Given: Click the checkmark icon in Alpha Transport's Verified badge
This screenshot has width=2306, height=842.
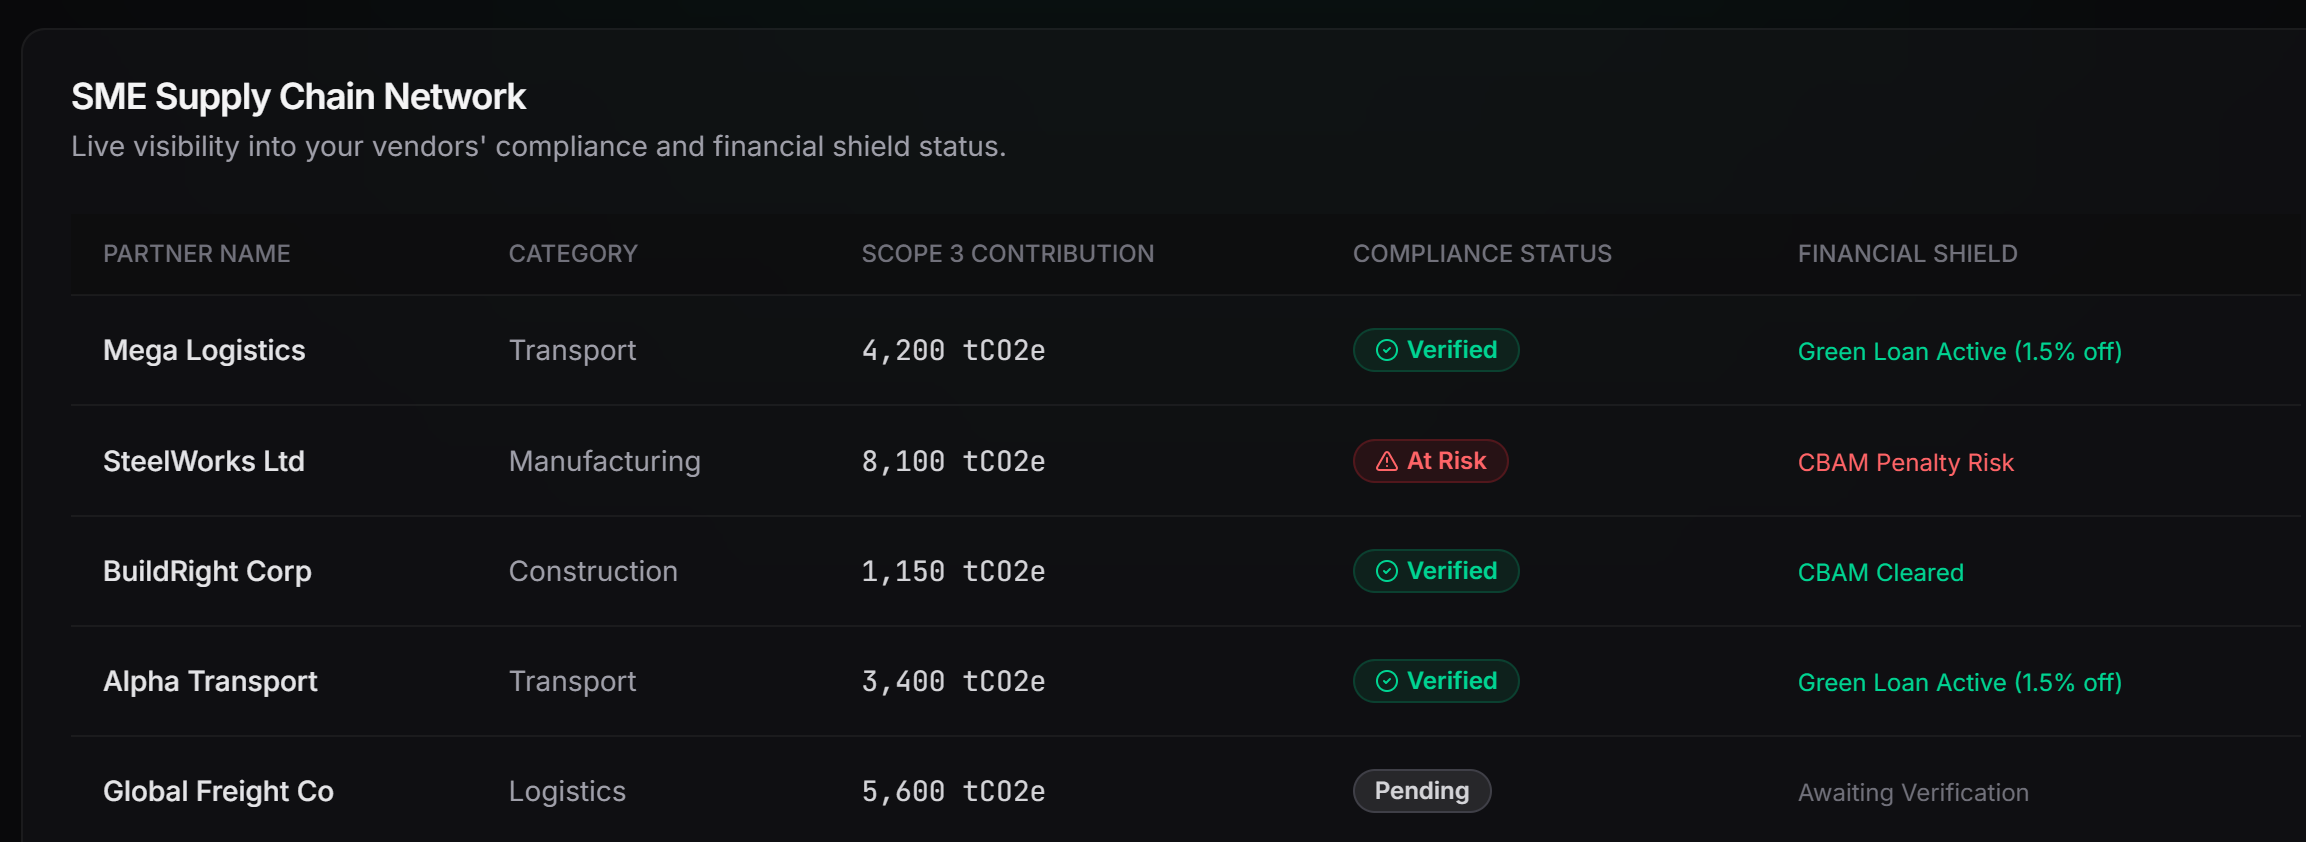Looking at the screenshot, I should 1386,681.
